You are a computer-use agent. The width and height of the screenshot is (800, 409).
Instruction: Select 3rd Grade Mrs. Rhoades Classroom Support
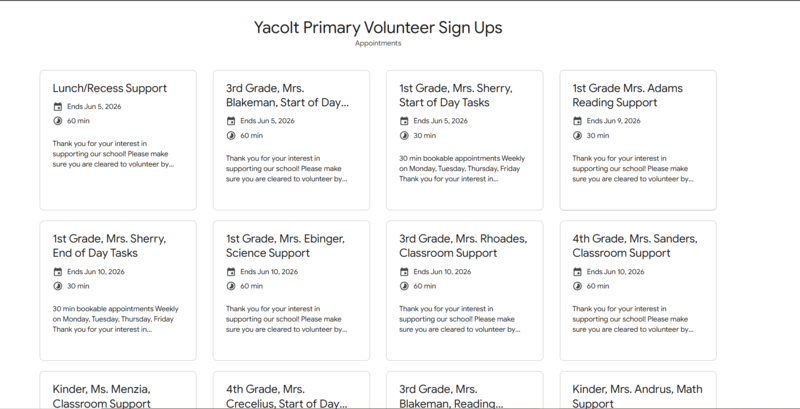[464, 245]
